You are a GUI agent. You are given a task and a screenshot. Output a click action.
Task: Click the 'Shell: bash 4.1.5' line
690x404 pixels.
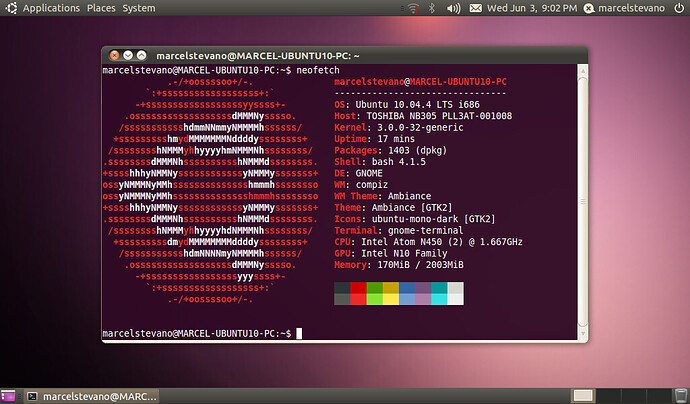(380, 162)
